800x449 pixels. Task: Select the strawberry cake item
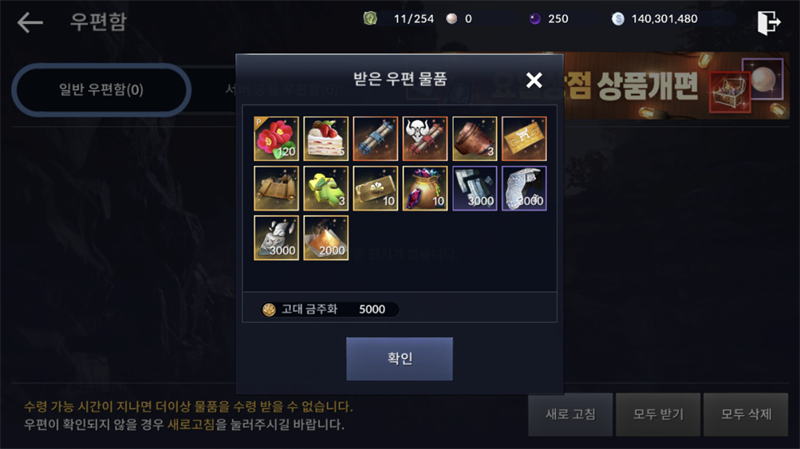[x=326, y=138]
